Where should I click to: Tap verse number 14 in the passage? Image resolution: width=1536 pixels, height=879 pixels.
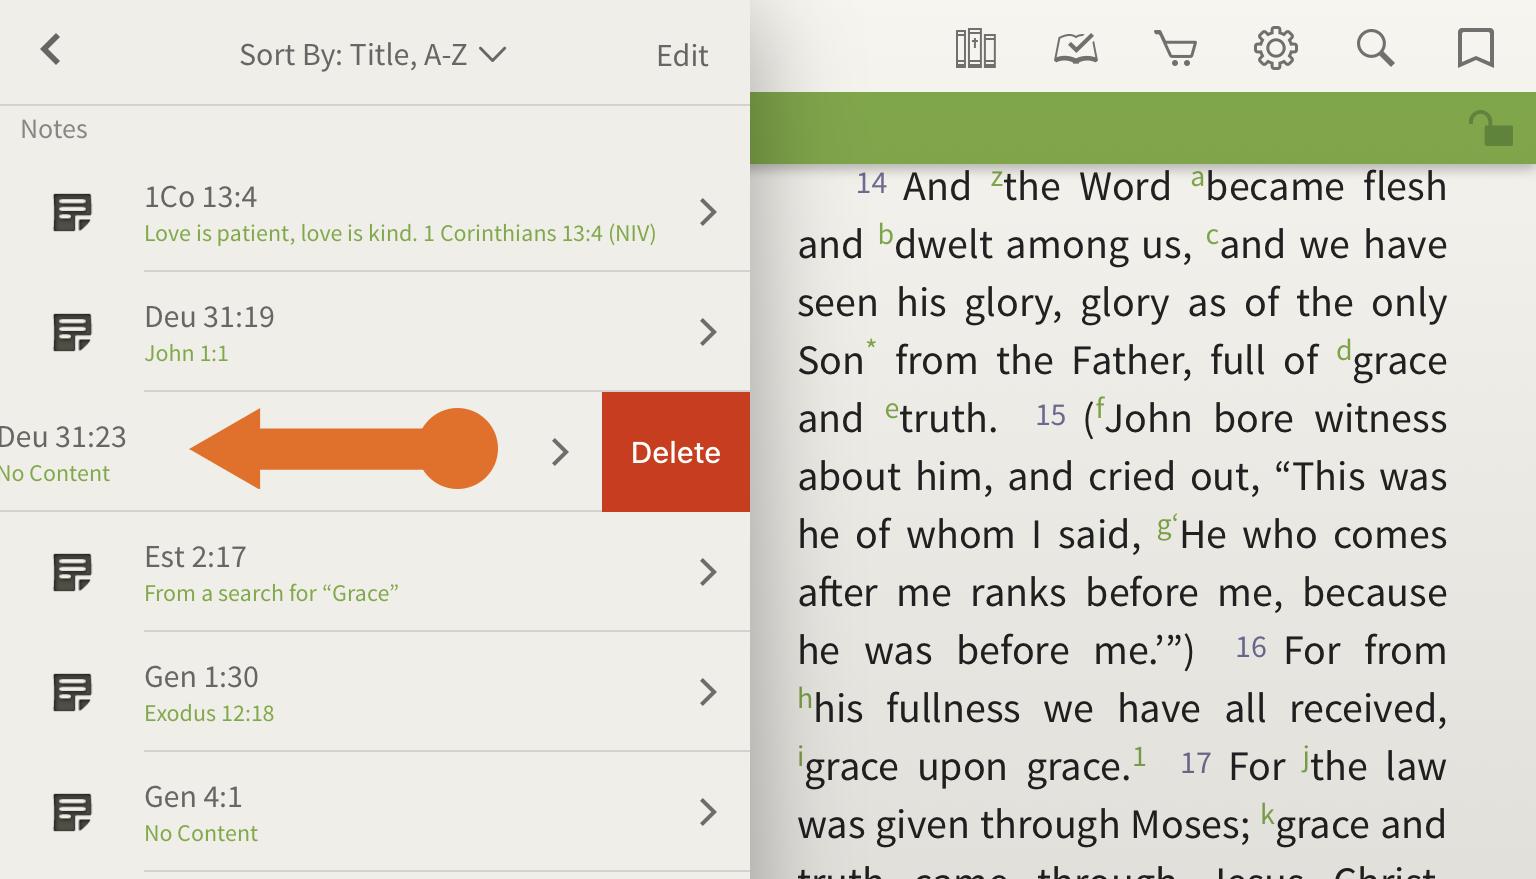[x=871, y=183]
